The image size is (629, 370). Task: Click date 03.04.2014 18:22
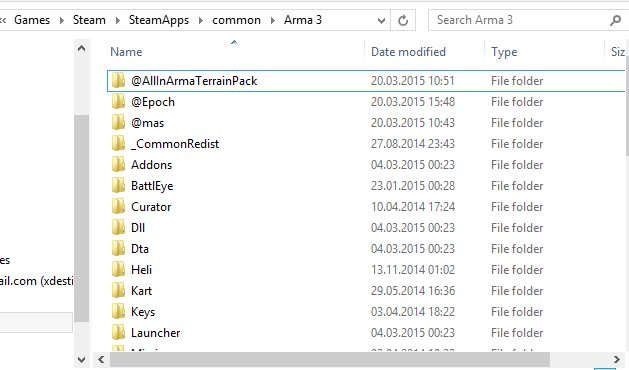coord(413,311)
